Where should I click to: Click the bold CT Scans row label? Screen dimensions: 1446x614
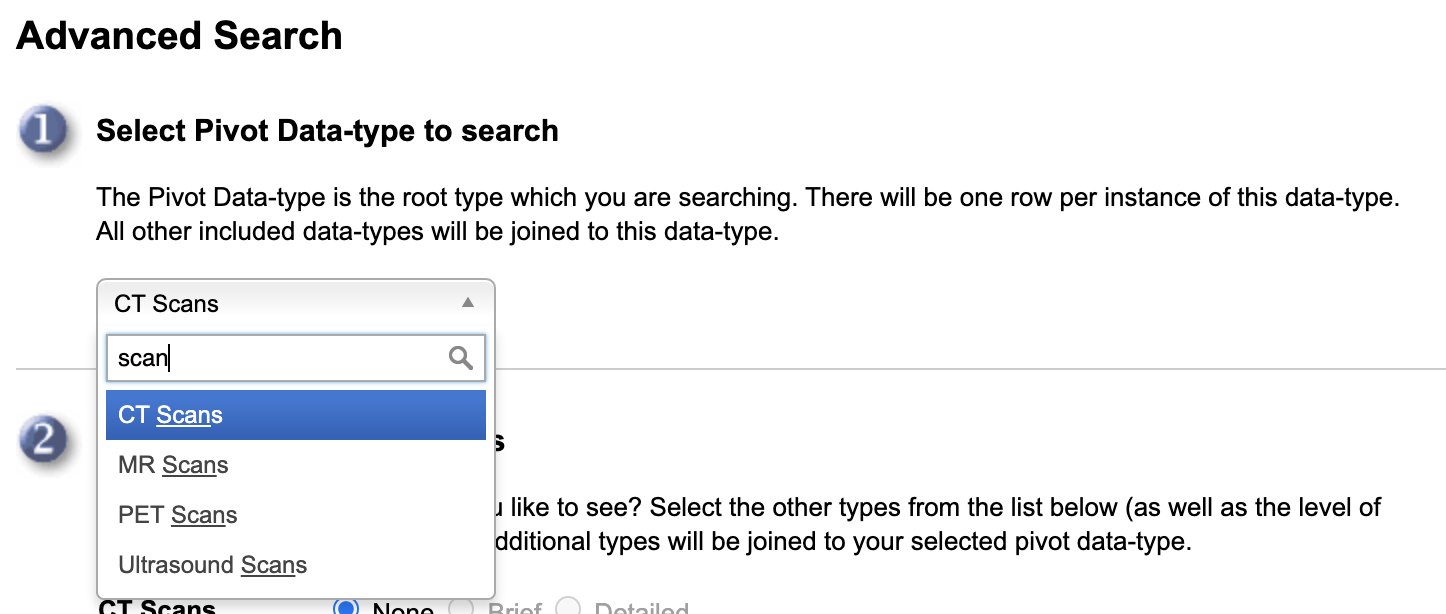pos(157,607)
